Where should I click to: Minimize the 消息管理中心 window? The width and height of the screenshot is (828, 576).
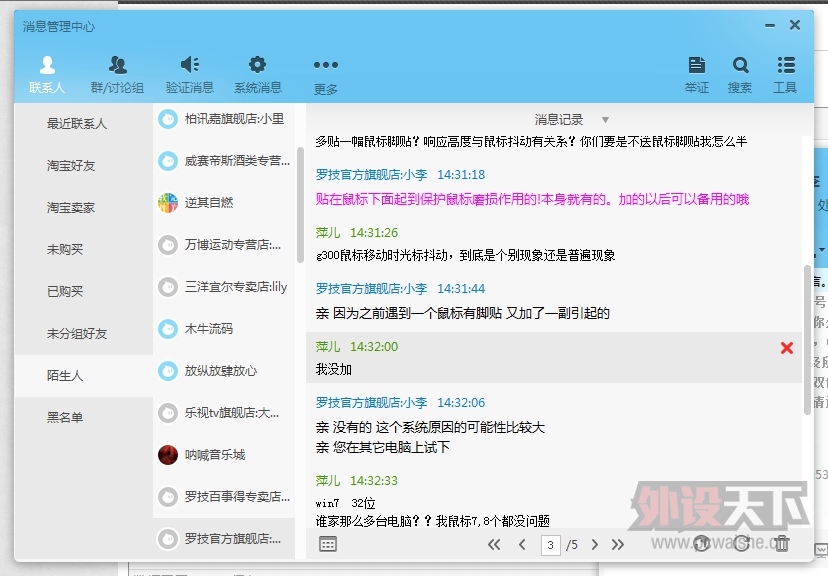tap(770, 25)
